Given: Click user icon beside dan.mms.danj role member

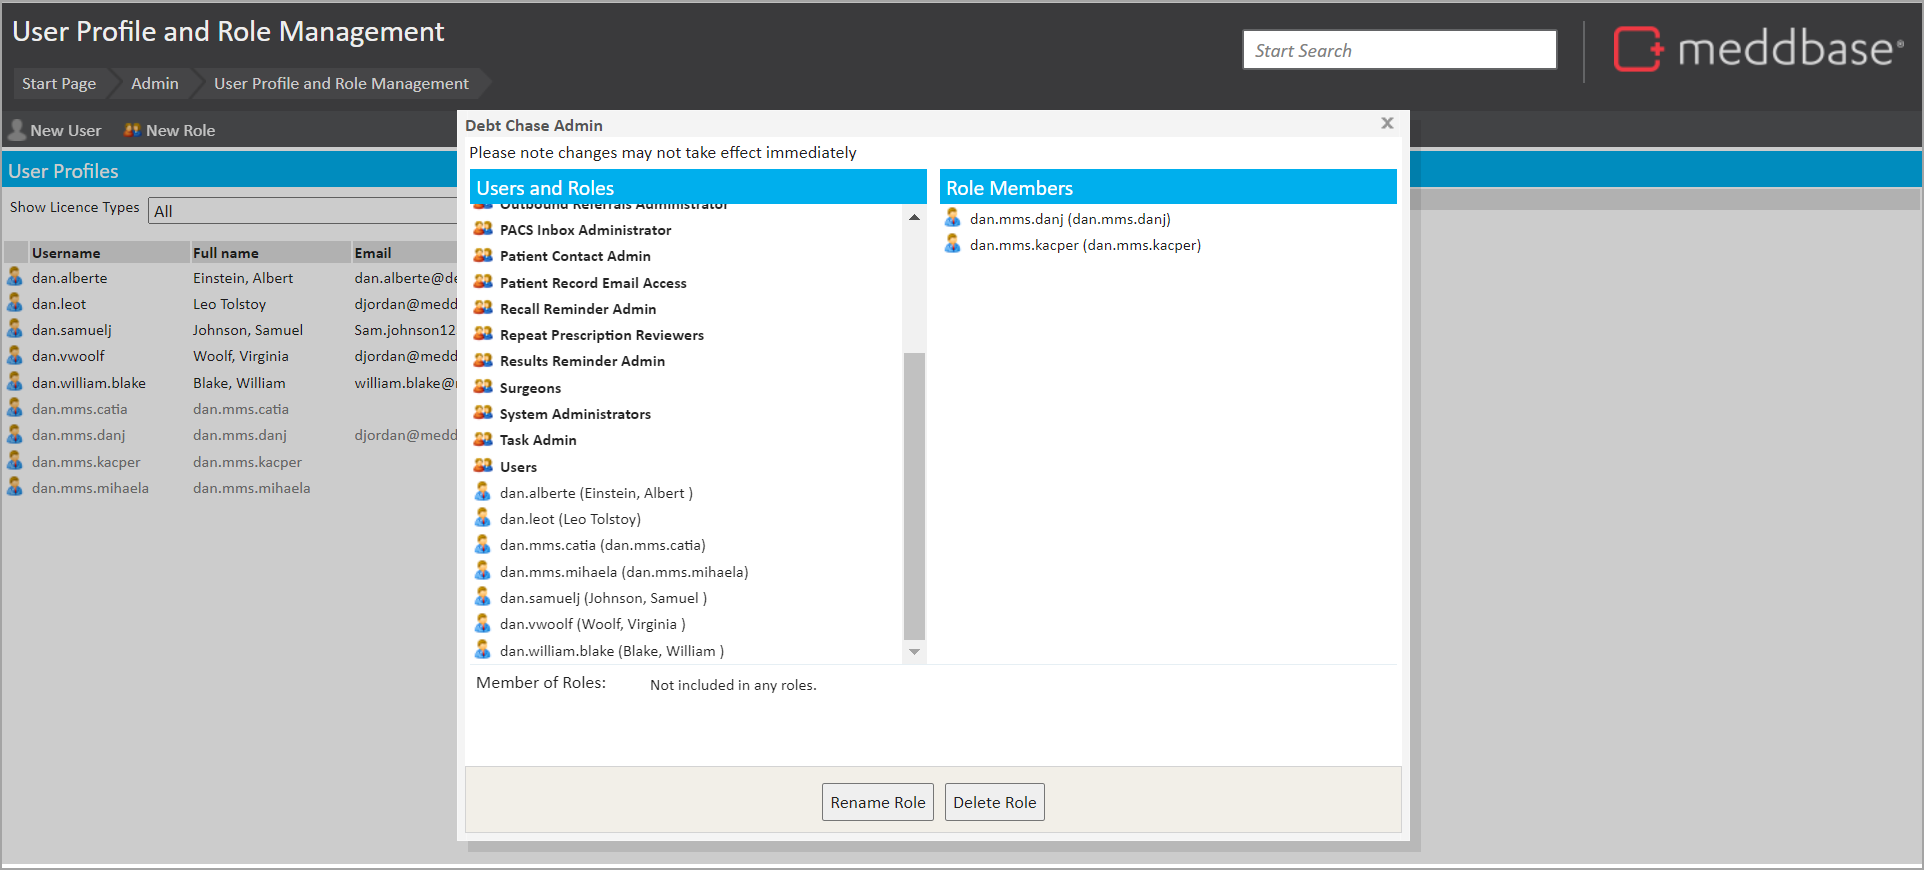Looking at the screenshot, I should [953, 218].
